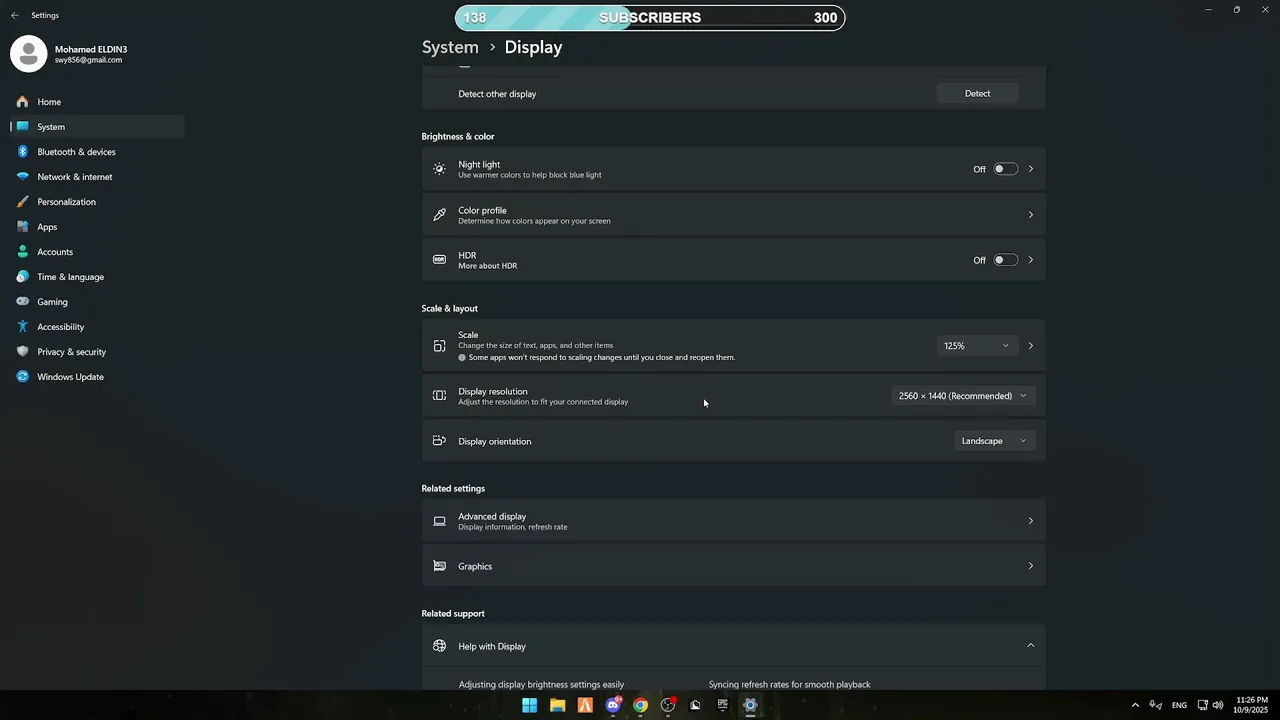1280x720 pixels.
Task: Click the Gaming controller icon
Action: click(x=22, y=302)
